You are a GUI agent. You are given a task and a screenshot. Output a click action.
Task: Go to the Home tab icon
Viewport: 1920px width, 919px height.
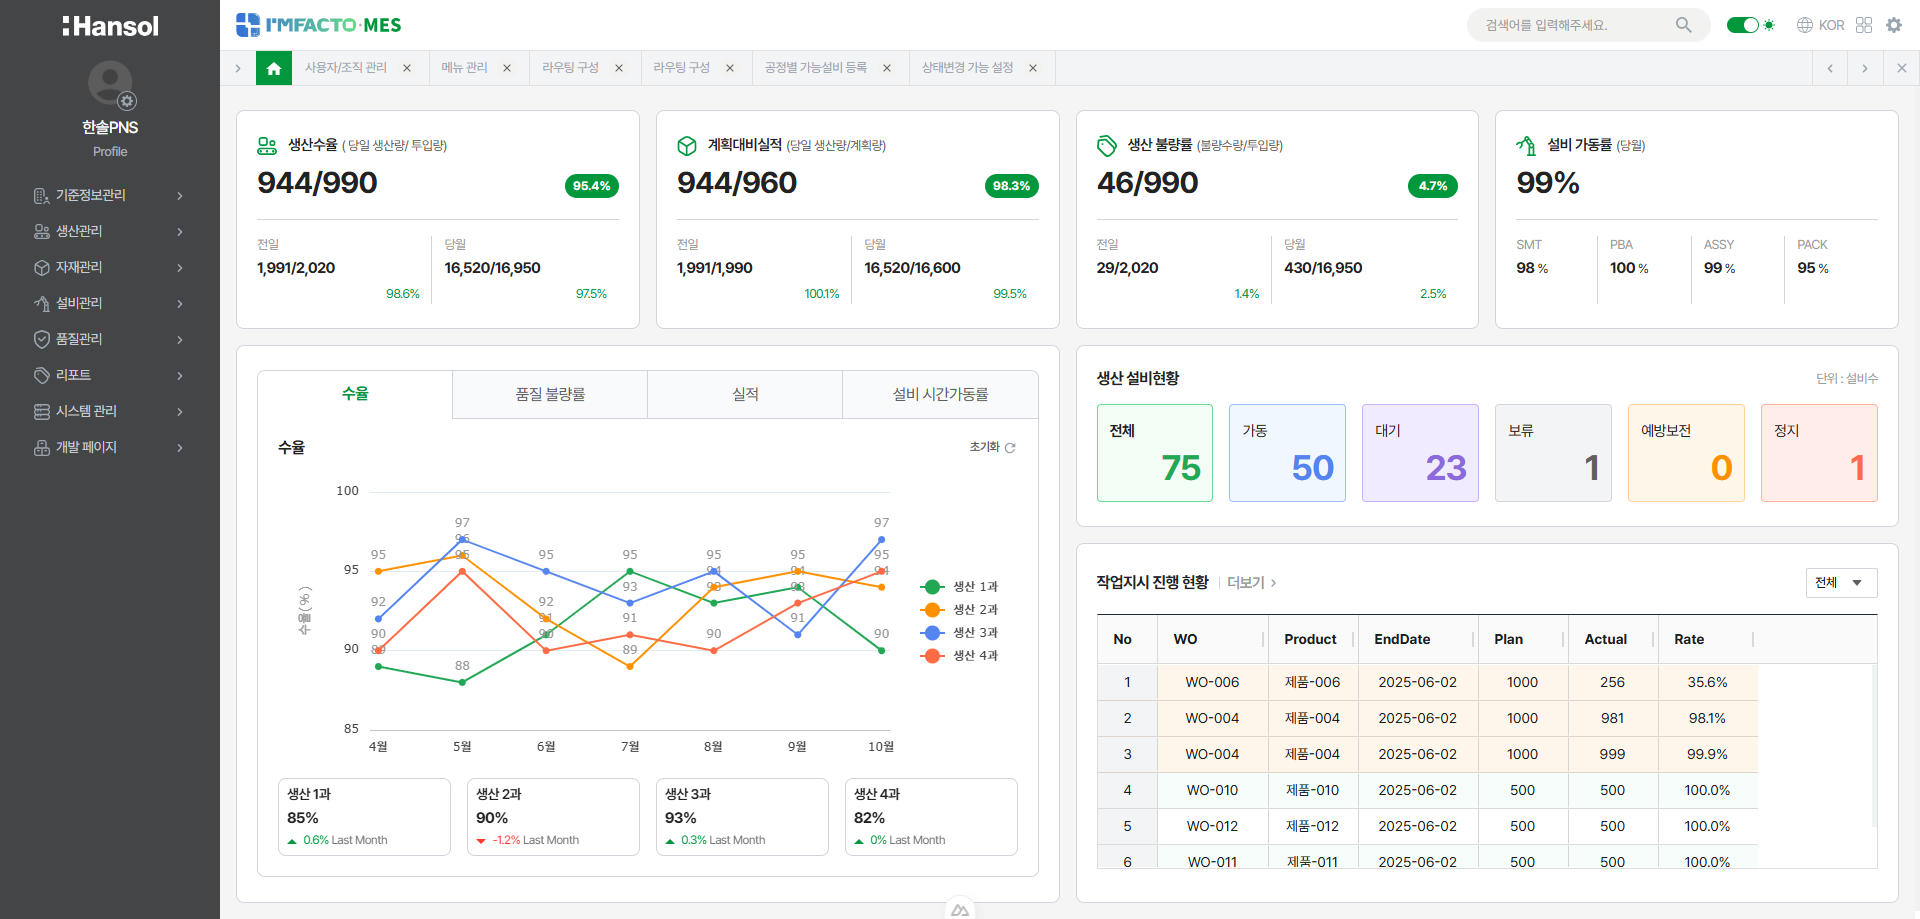pos(274,68)
